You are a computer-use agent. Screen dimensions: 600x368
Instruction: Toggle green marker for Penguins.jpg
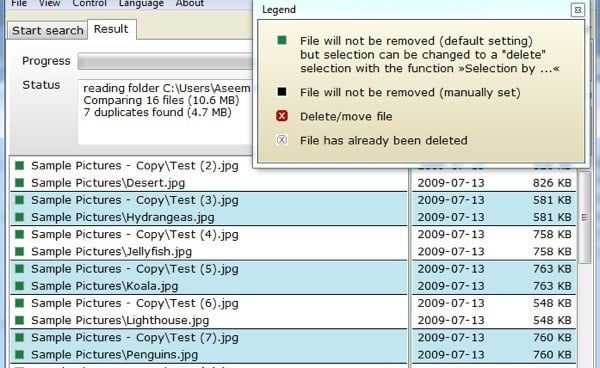(x=19, y=355)
